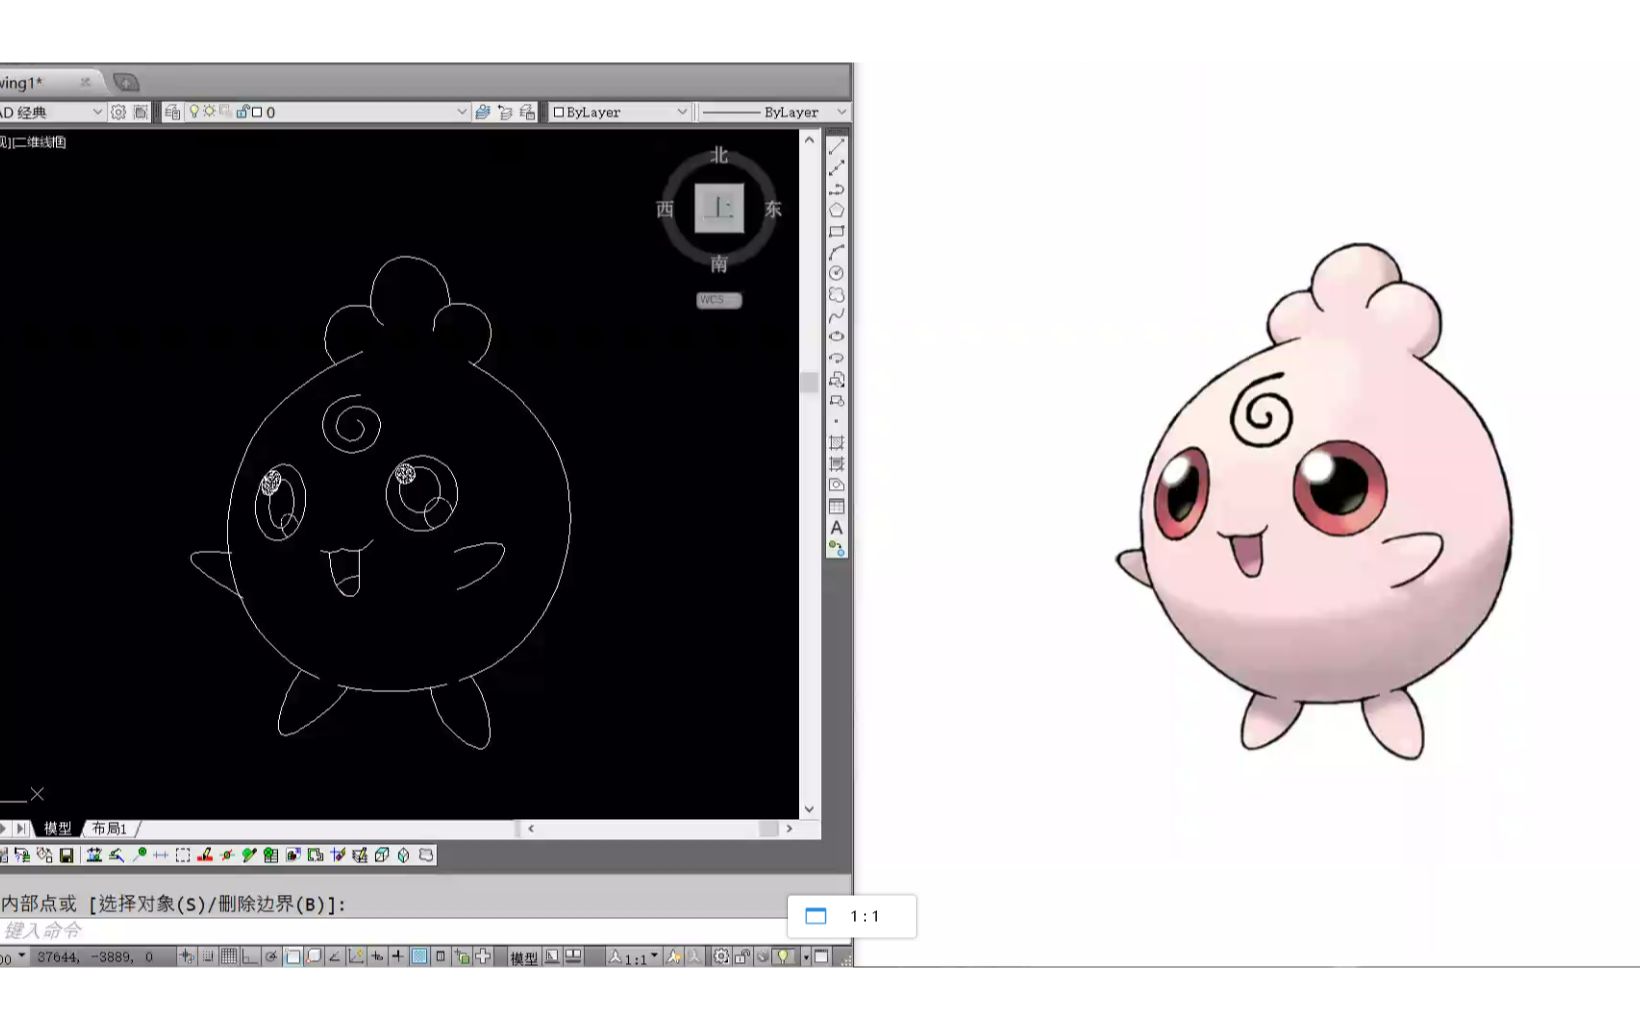This screenshot has width=1640, height=1025.
Task: Select the Circle tool
Action: (x=837, y=273)
